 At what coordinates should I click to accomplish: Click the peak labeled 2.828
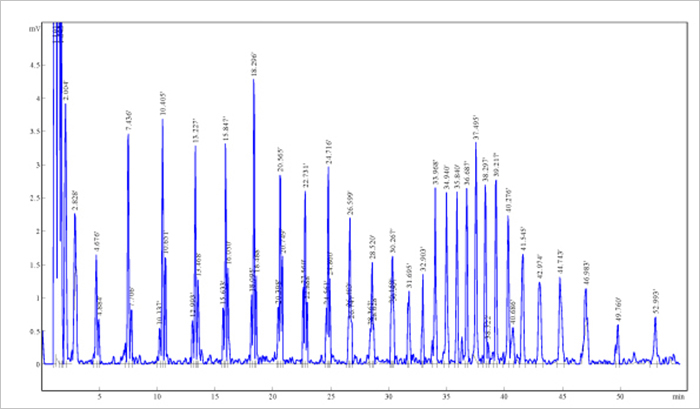(x=74, y=200)
